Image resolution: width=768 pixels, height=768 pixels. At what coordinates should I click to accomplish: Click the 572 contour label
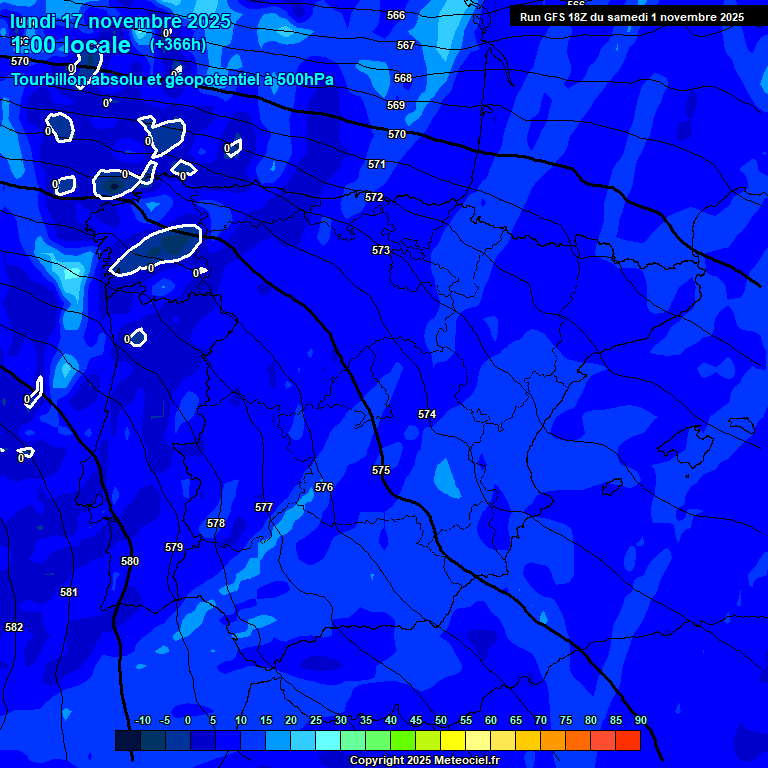[374, 197]
